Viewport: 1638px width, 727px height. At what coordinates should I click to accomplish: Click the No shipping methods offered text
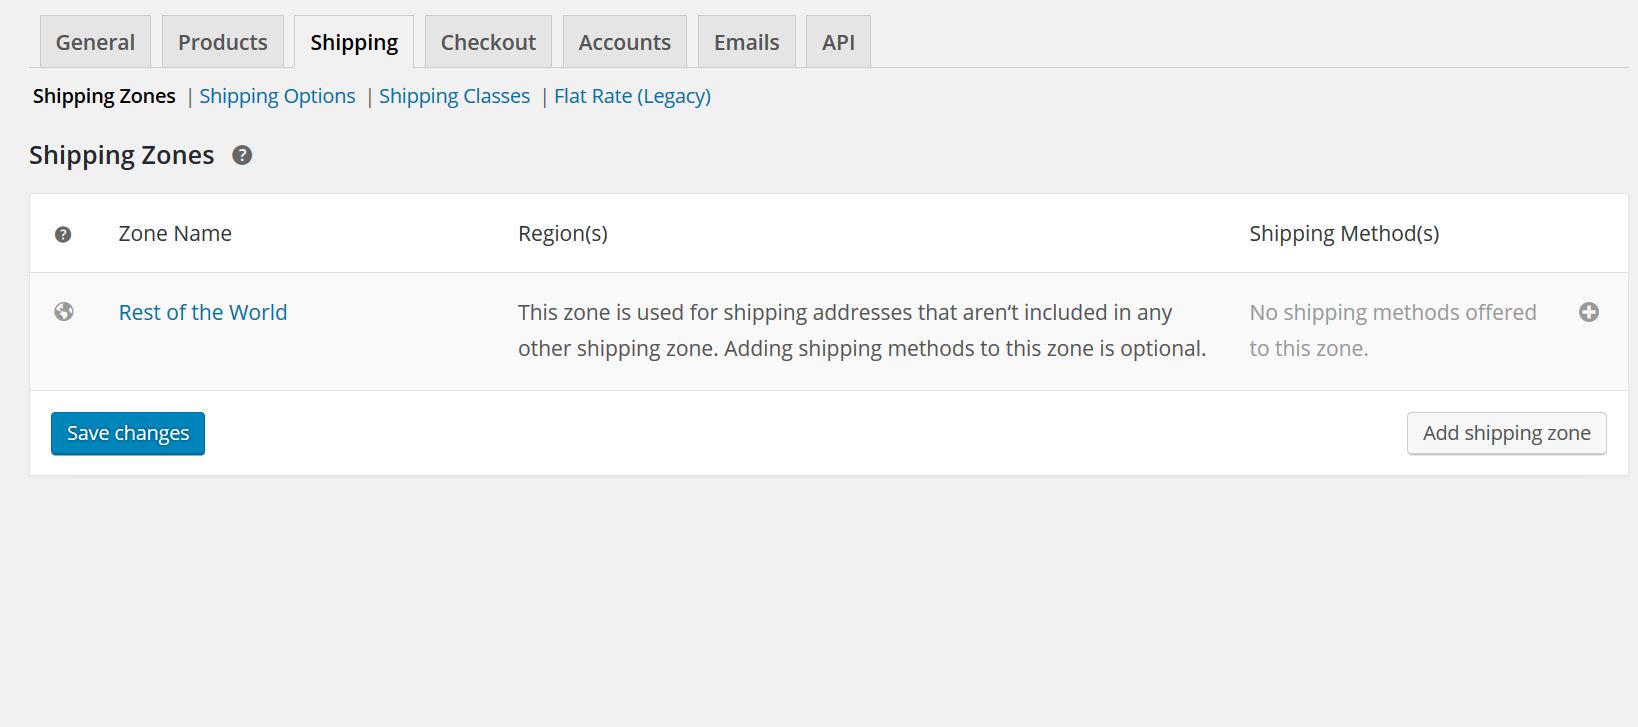click(x=1393, y=330)
